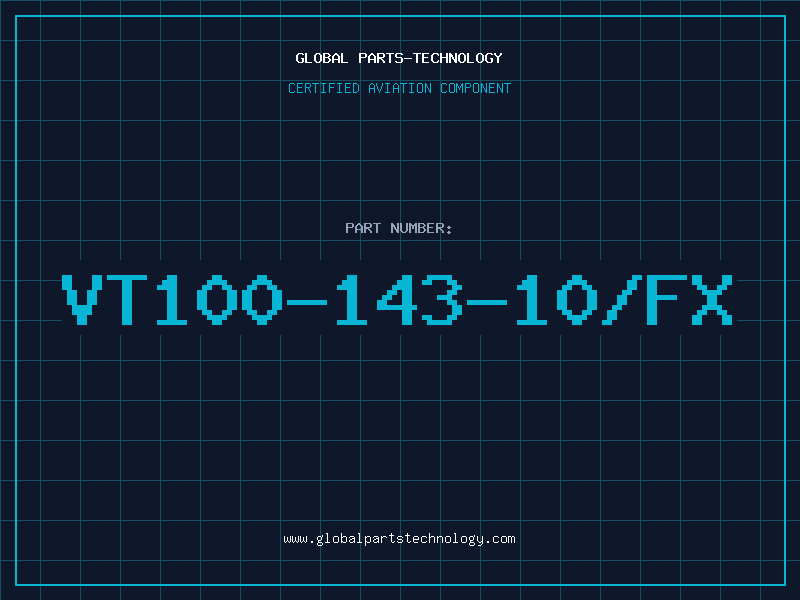
Task: Select the part number VT100-143-10/FX
Action: 397,299
